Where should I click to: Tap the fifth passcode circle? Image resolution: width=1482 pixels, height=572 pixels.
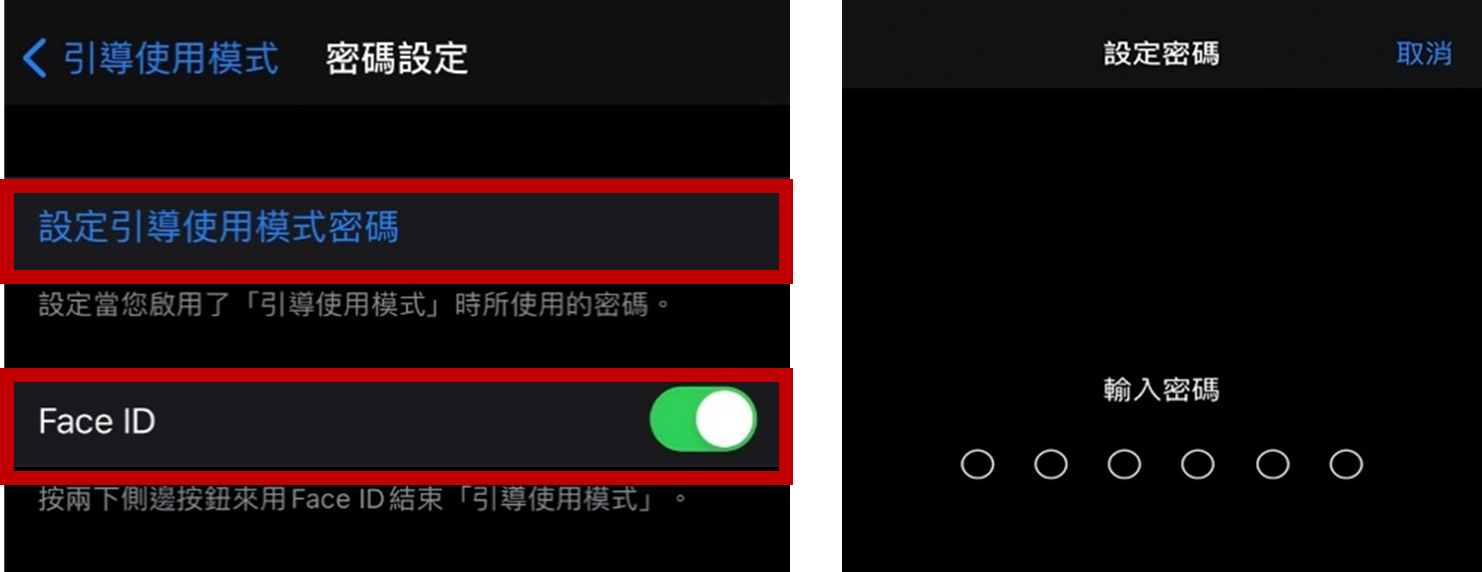pyautogui.click(x=1272, y=464)
